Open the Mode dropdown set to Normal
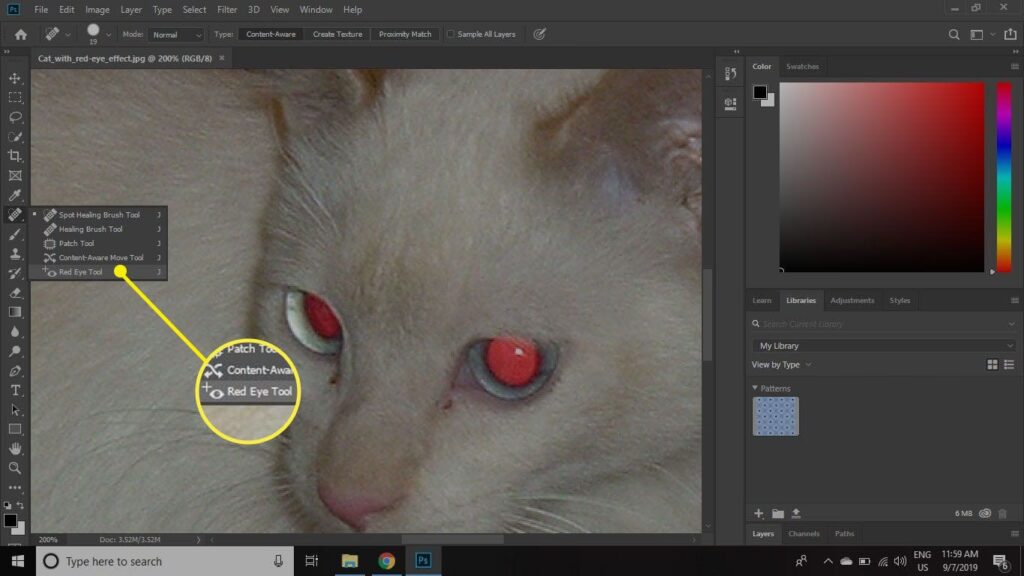1024x576 pixels. (176, 34)
